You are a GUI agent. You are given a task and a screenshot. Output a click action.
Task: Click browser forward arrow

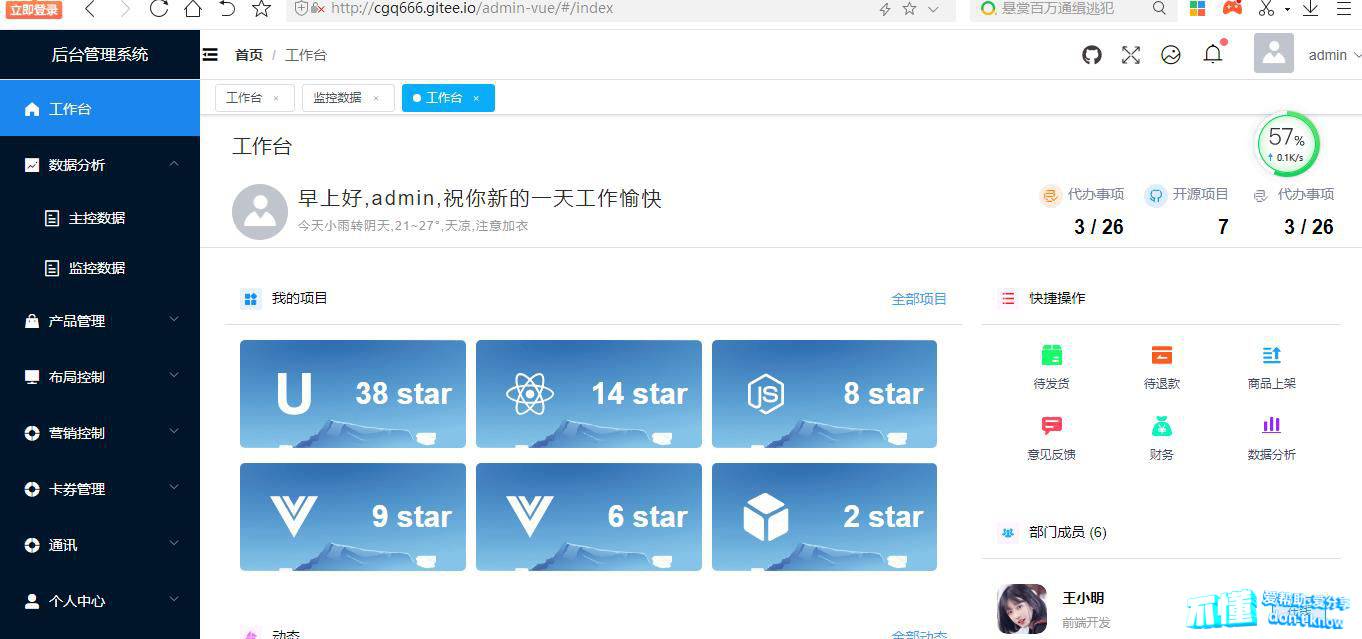(x=124, y=9)
